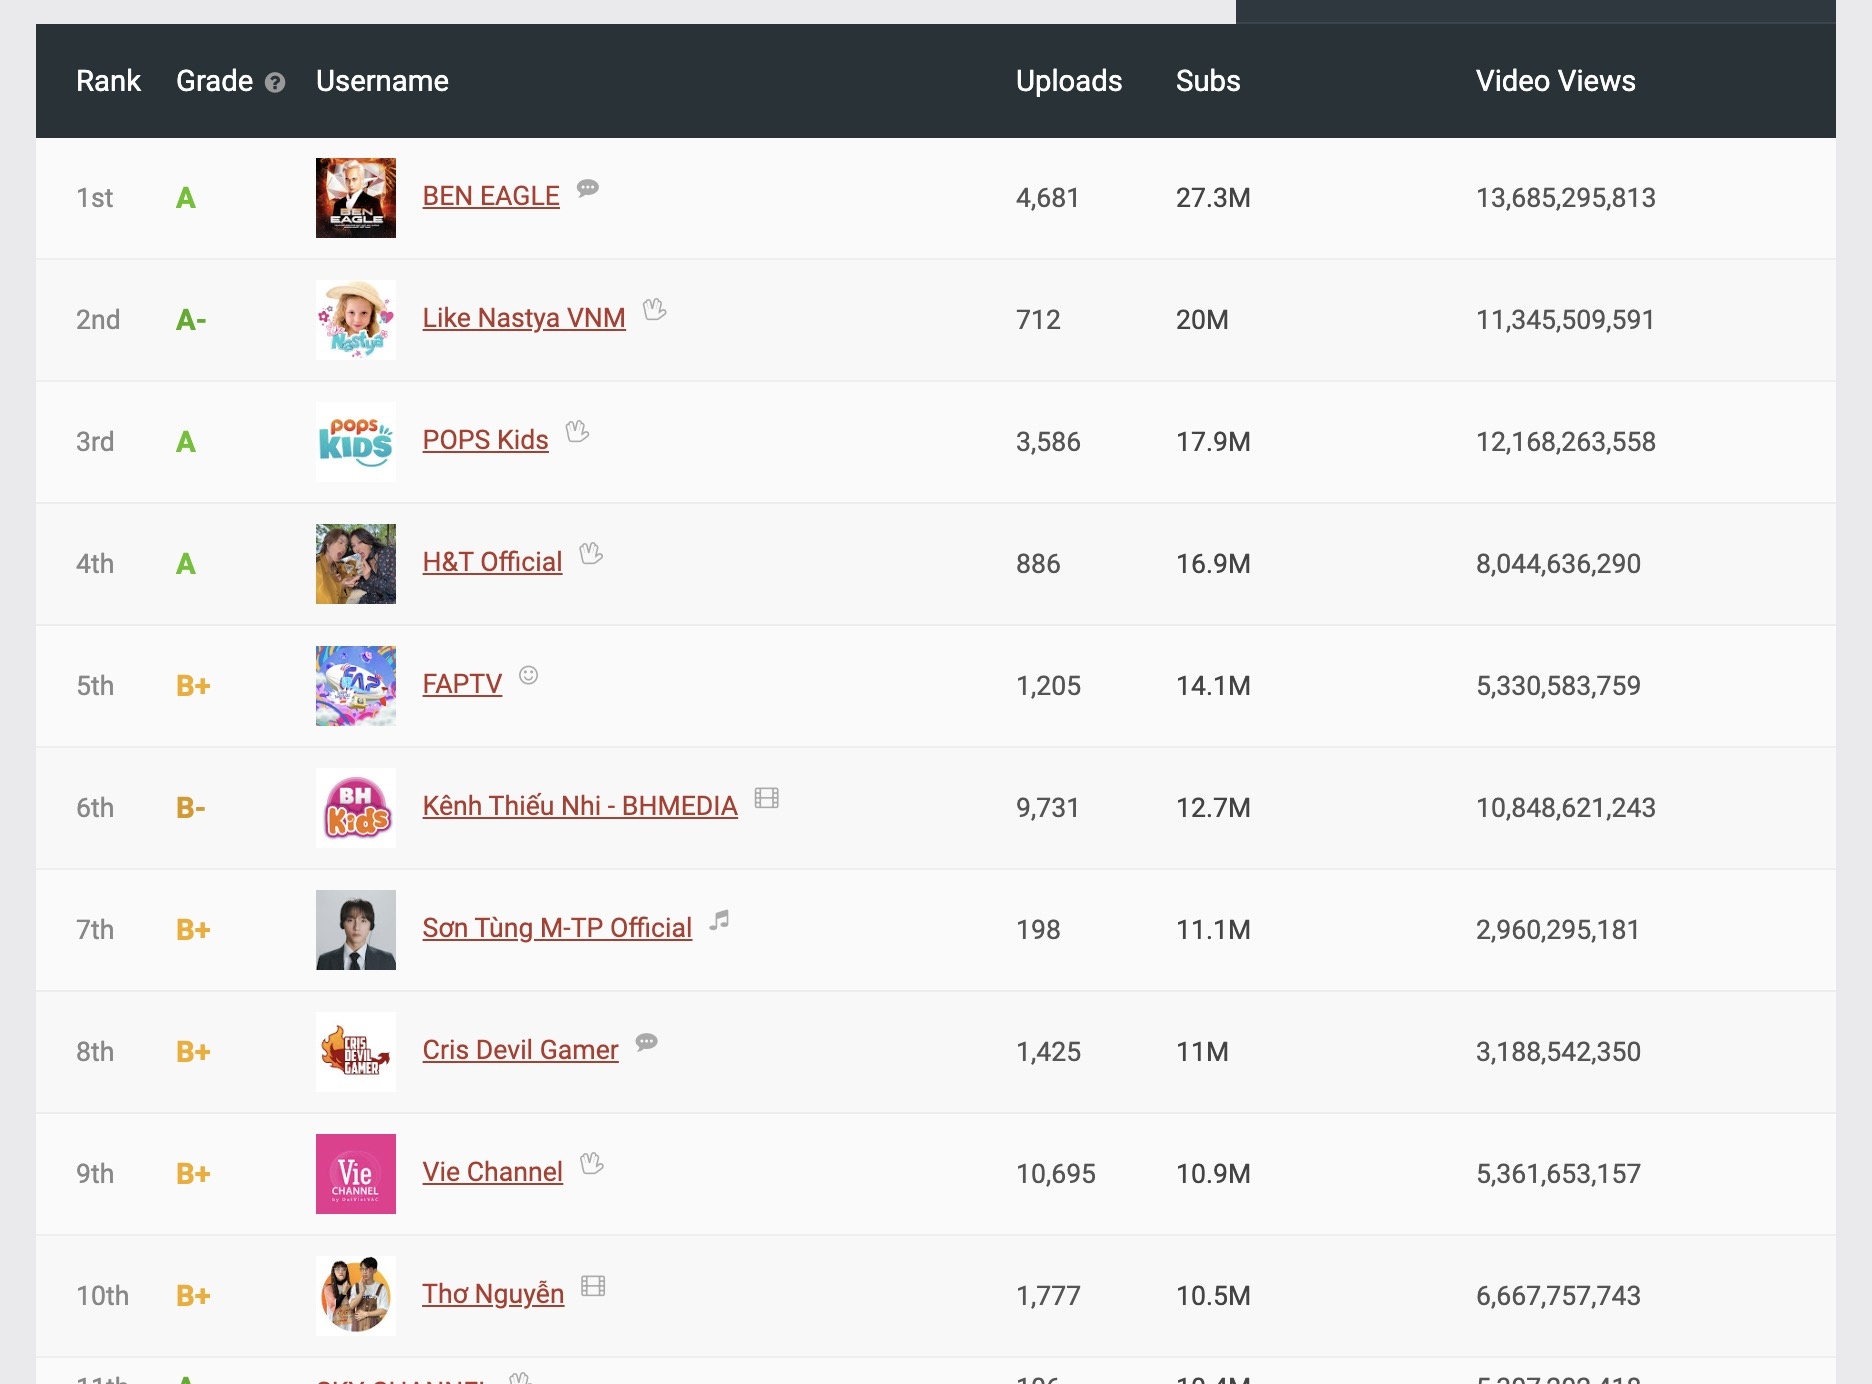Click the Vie Channel pink logo thumbnail
The height and width of the screenshot is (1384, 1872).
[356, 1174]
